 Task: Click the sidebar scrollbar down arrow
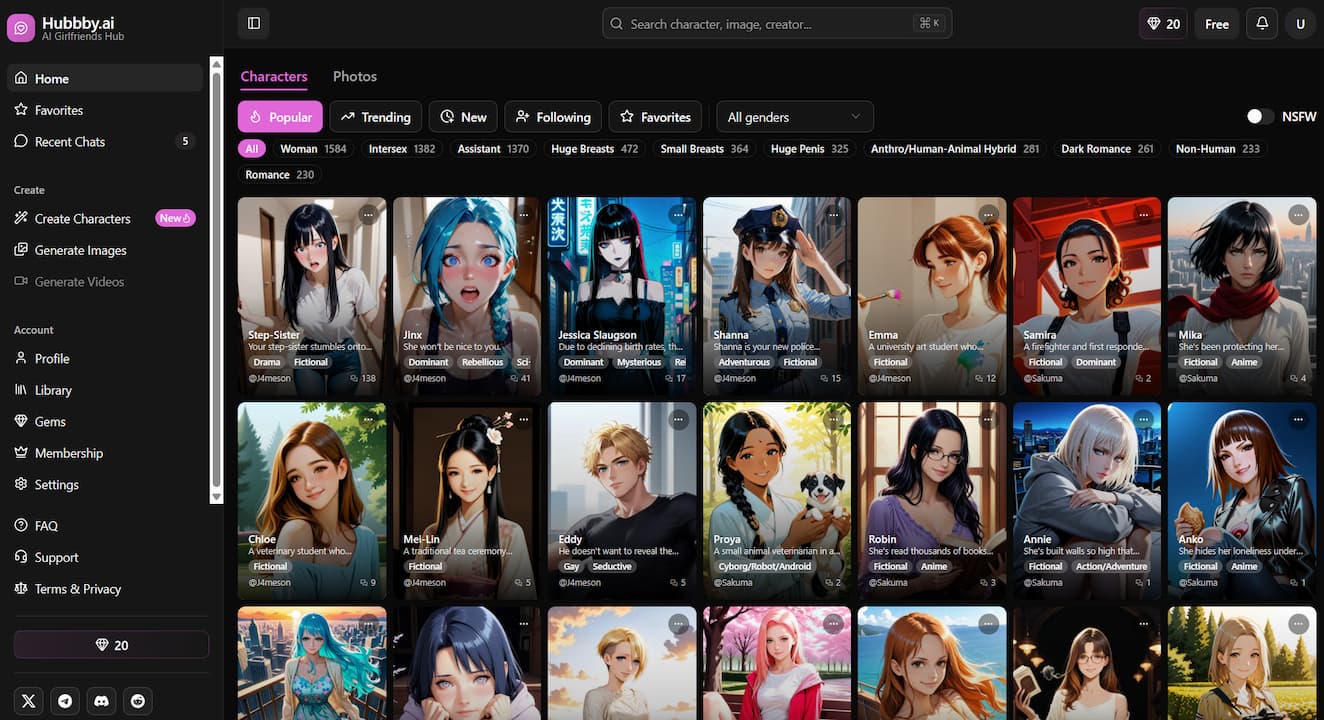216,496
